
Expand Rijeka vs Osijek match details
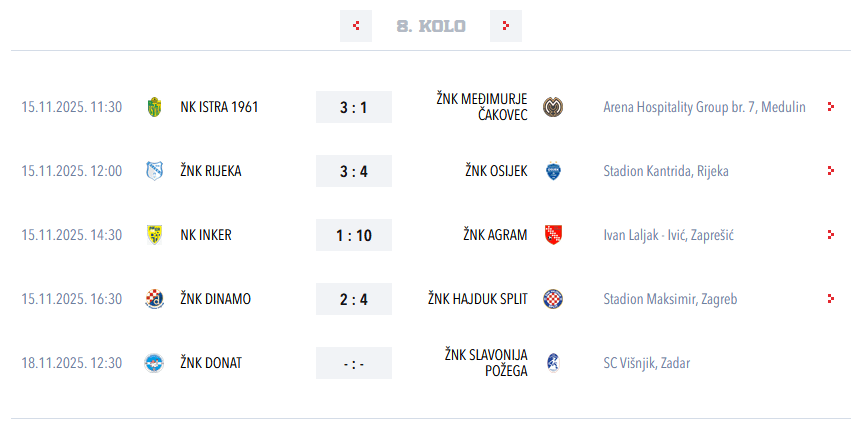point(830,171)
